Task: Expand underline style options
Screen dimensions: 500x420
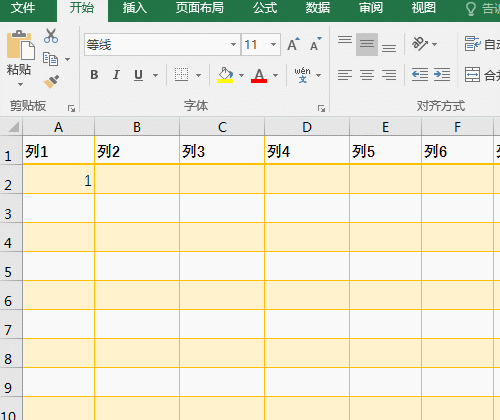Action: [x=155, y=75]
